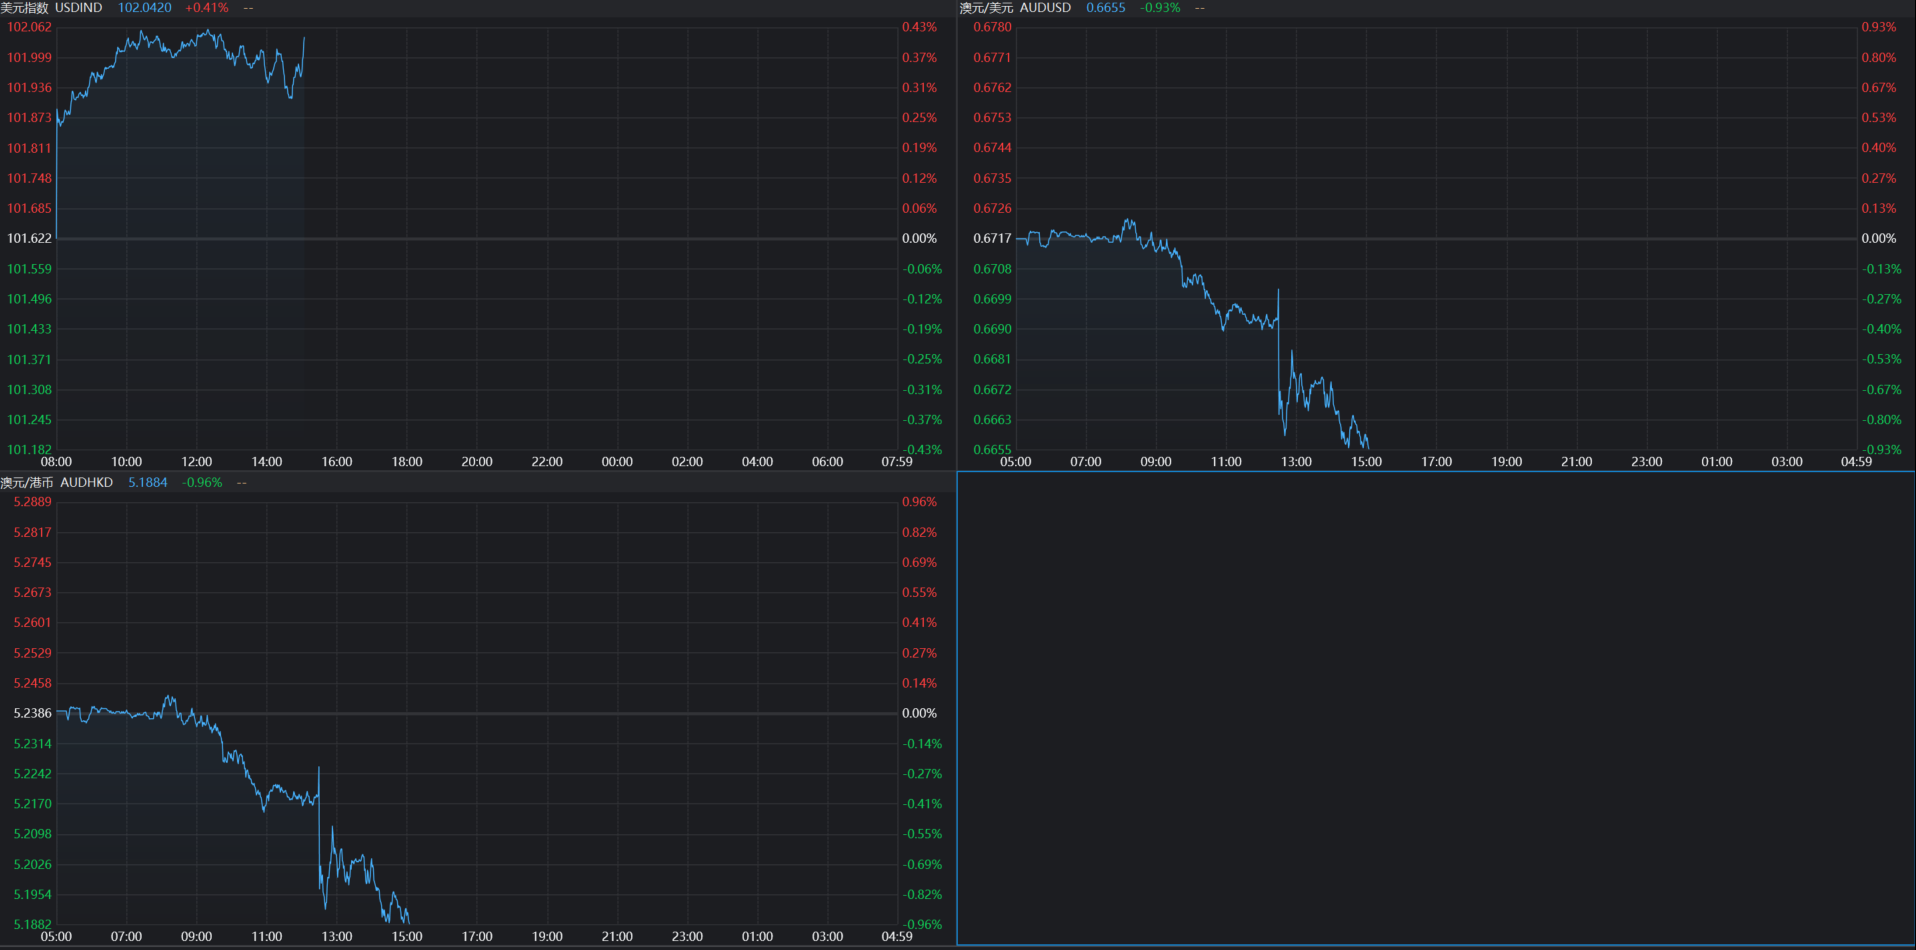Click the -0.69% percent axis label
The width and height of the screenshot is (1916, 950).
923,865
